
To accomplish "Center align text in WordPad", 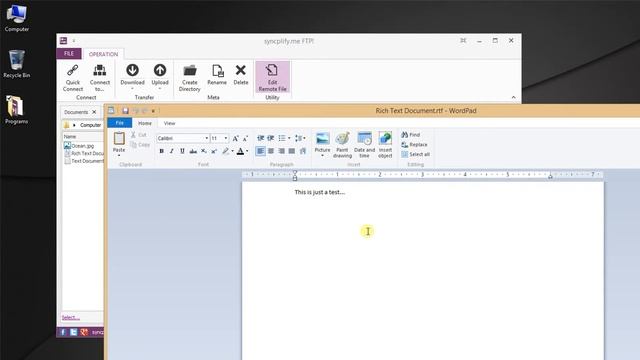I will click(271, 151).
